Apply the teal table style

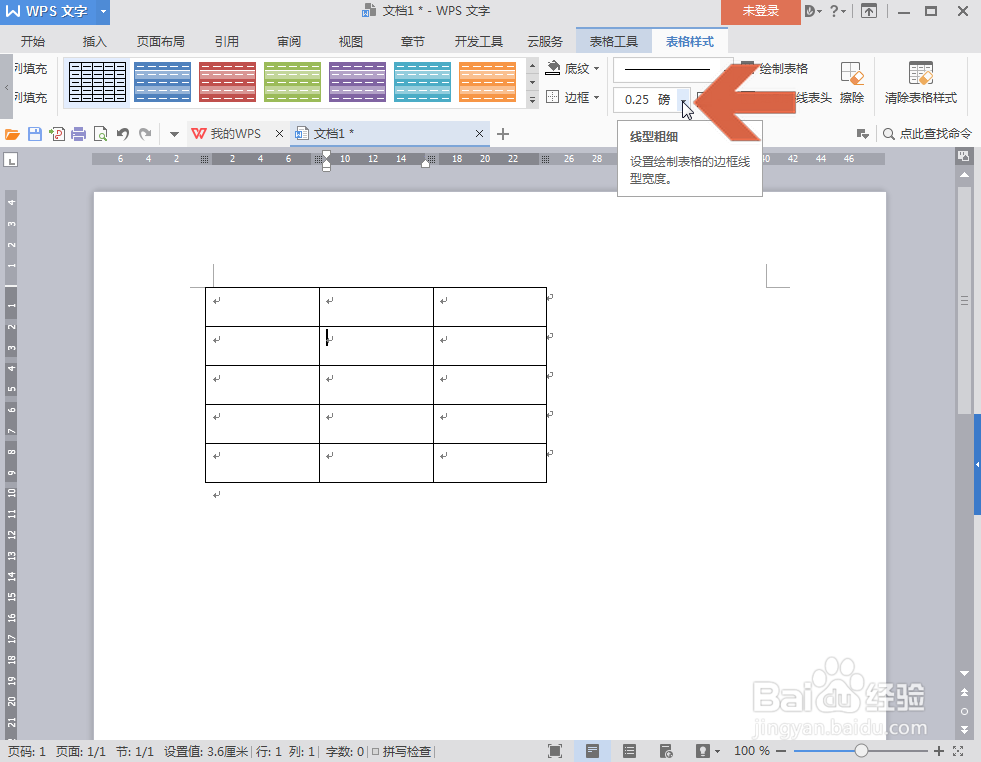(422, 82)
